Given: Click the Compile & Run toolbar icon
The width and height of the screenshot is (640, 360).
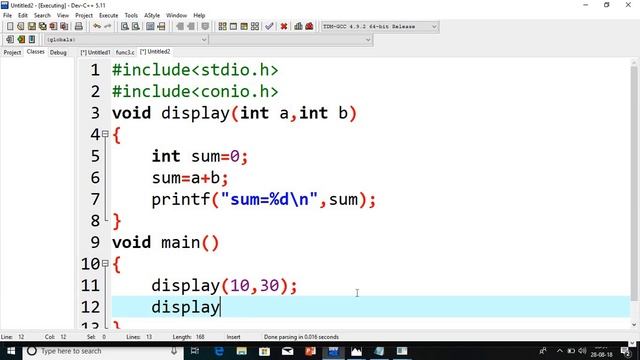Looking at the screenshot, I should [244, 27].
